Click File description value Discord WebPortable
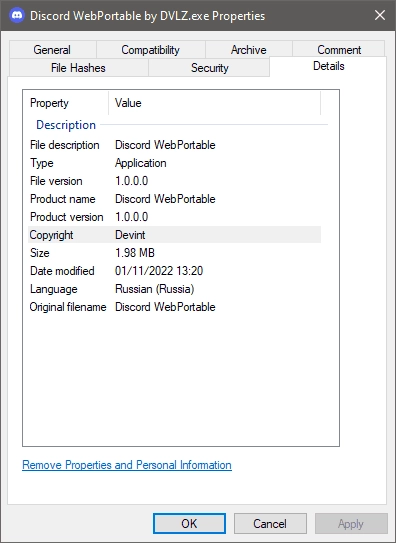This screenshot has height=543, width=396. coord(165,145)
